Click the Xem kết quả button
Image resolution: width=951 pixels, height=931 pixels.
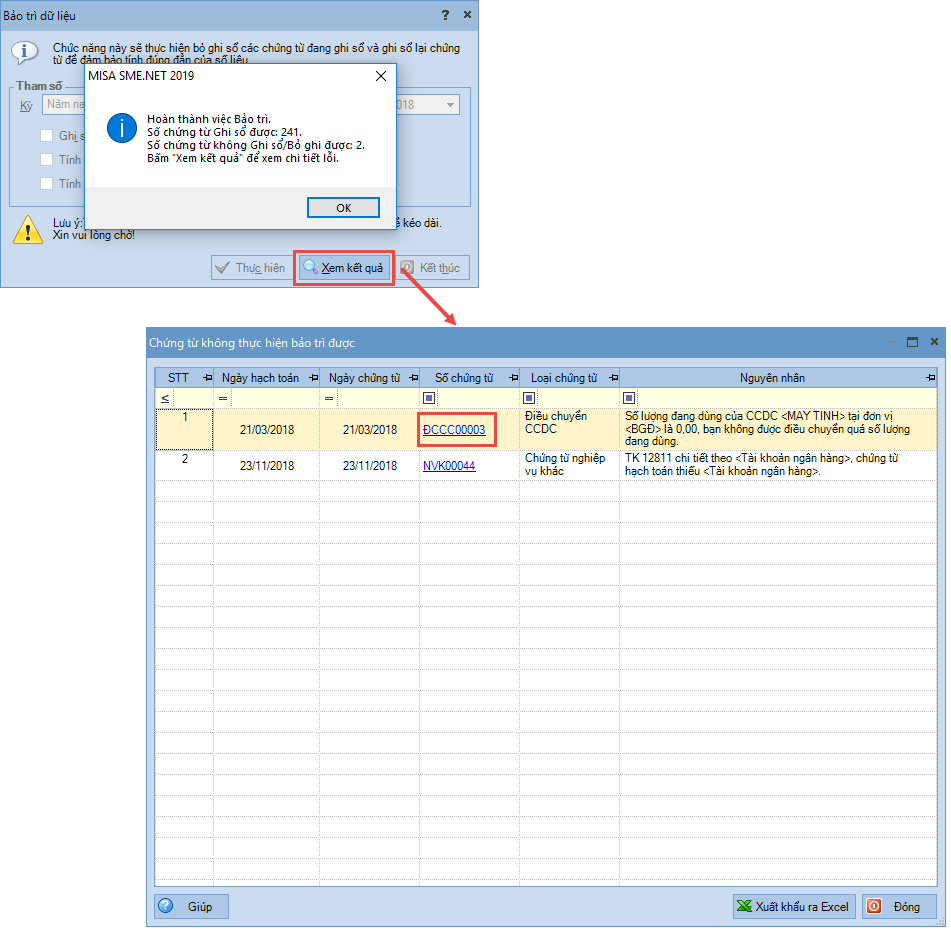point(344,268)
